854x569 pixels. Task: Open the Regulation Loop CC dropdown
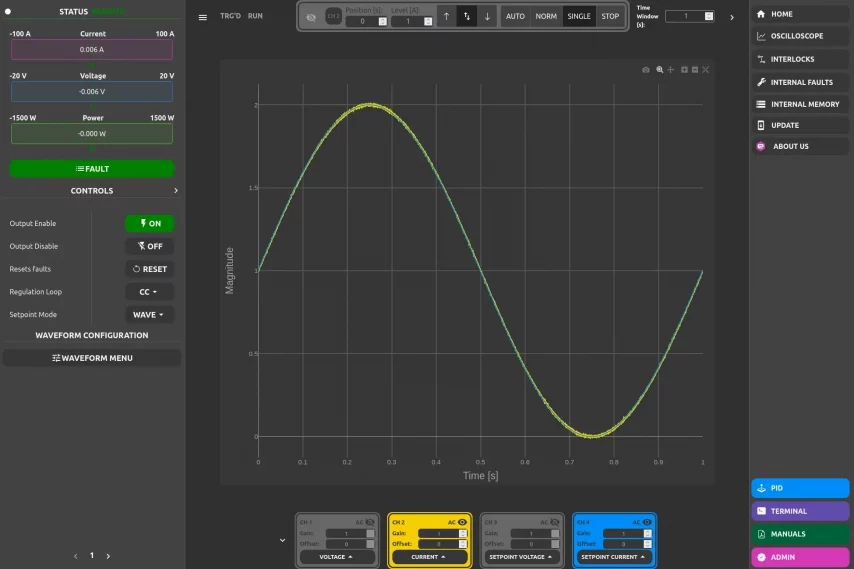click(149, 292)
